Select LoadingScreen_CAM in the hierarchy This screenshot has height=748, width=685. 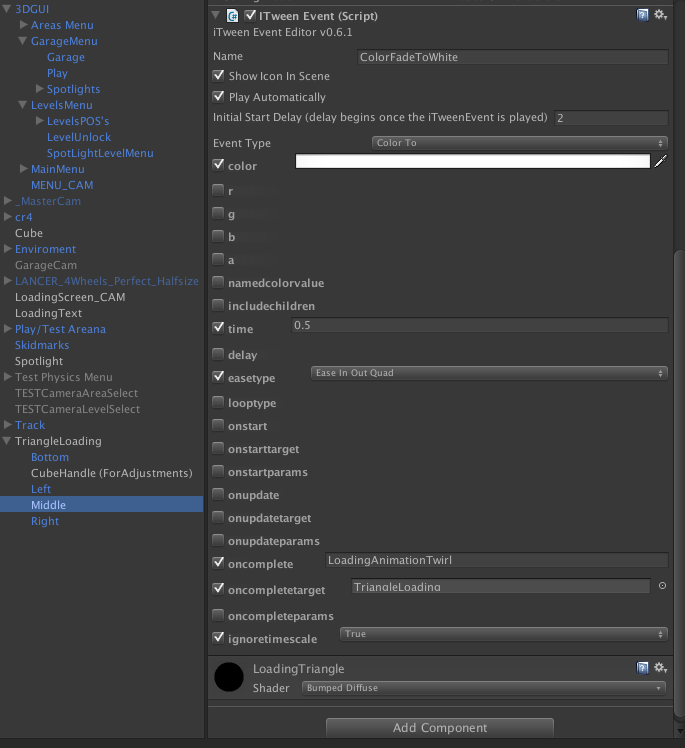[x=70, y=297]
